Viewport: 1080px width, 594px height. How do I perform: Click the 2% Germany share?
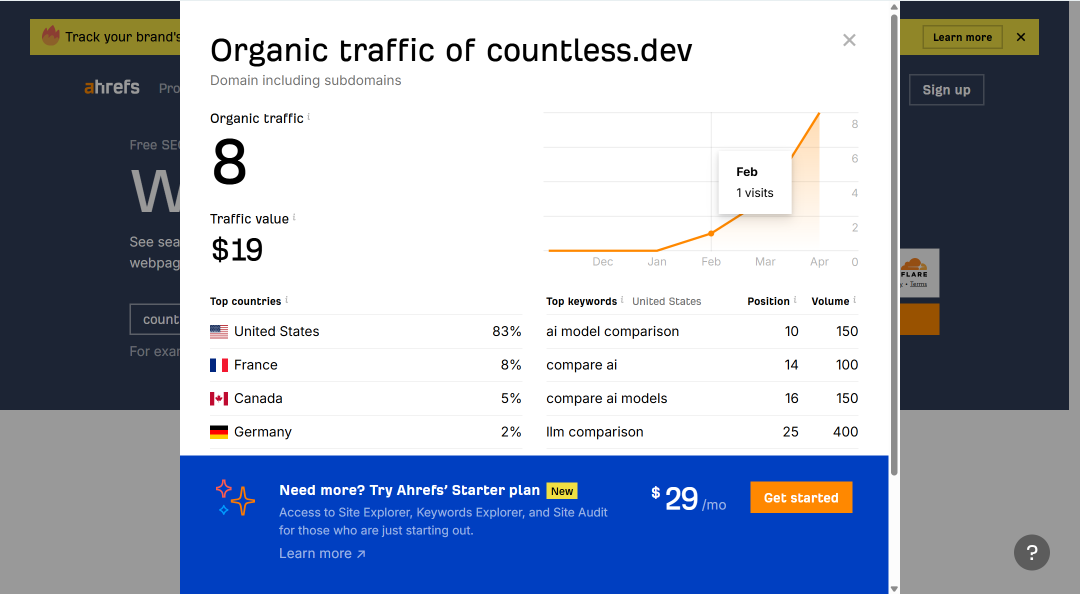(510, 432)
